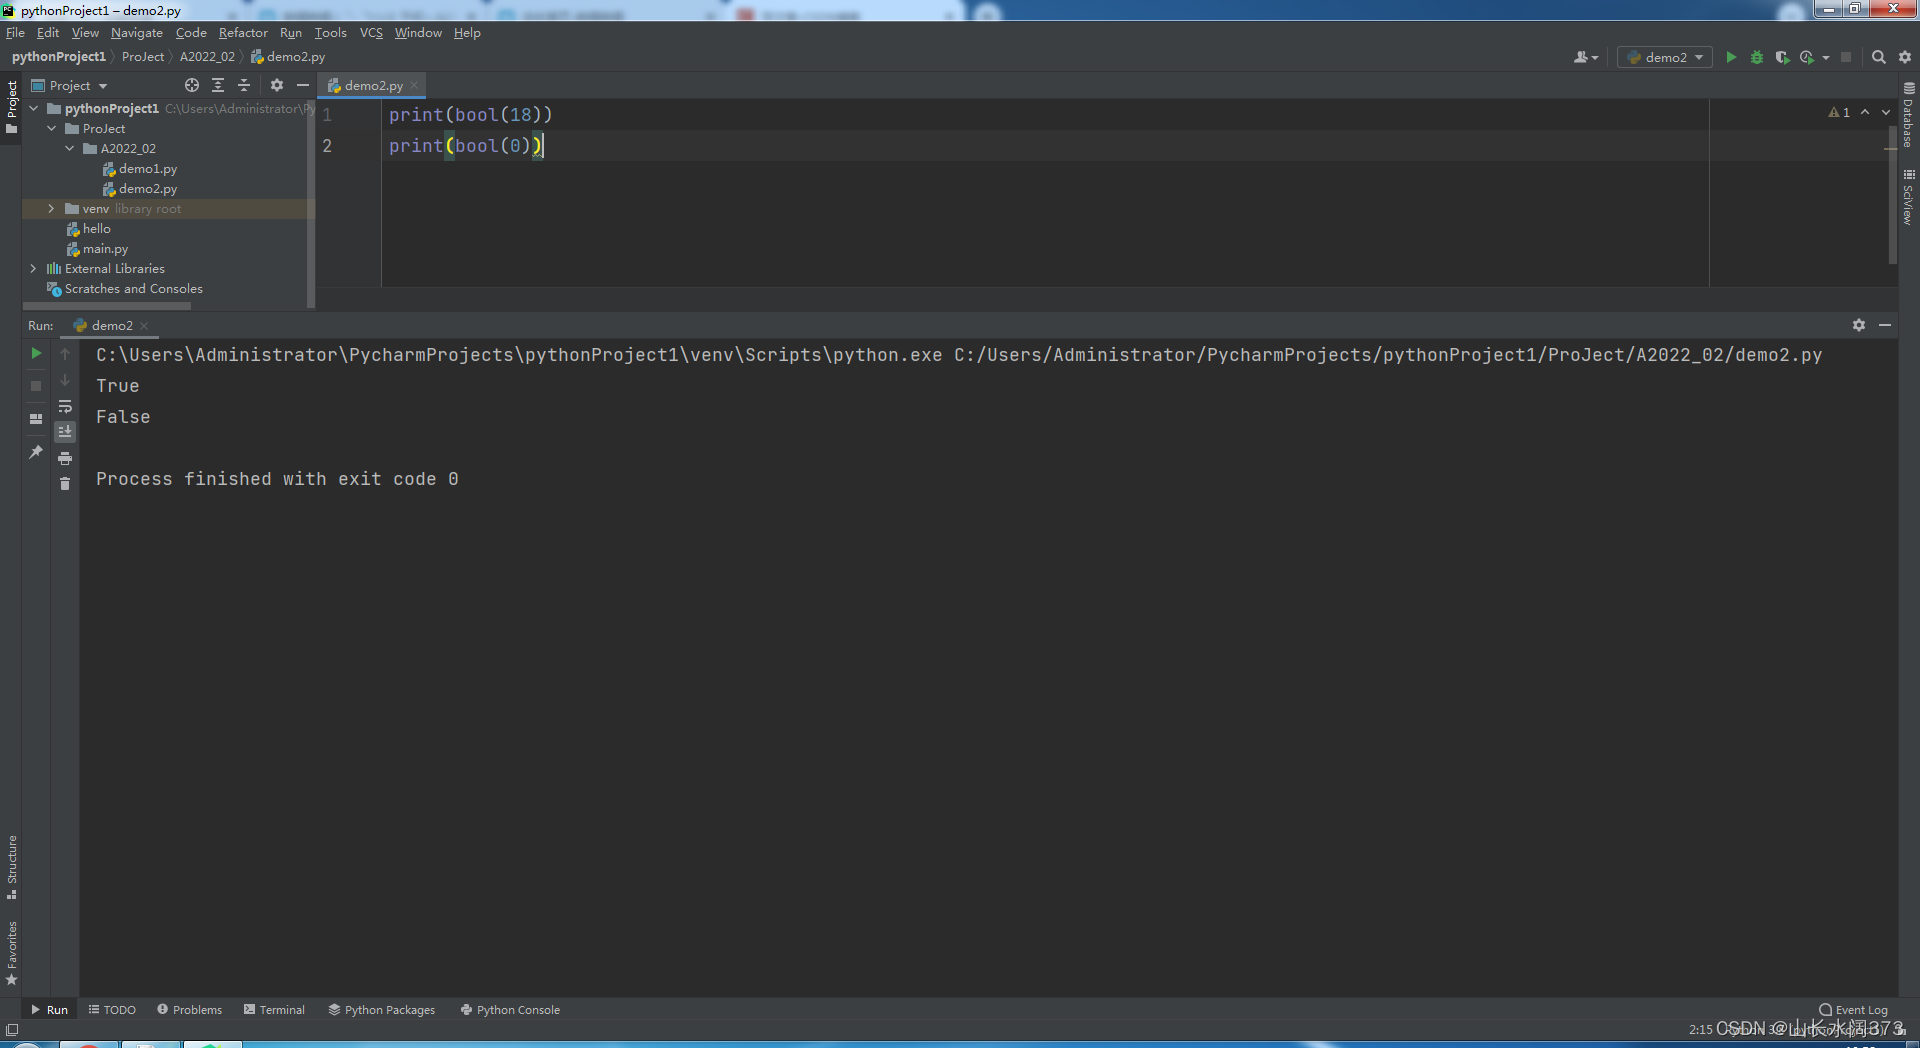Screen dimensions: 1920x1048
Task: Open the Event Log
Action: 1853,1009
